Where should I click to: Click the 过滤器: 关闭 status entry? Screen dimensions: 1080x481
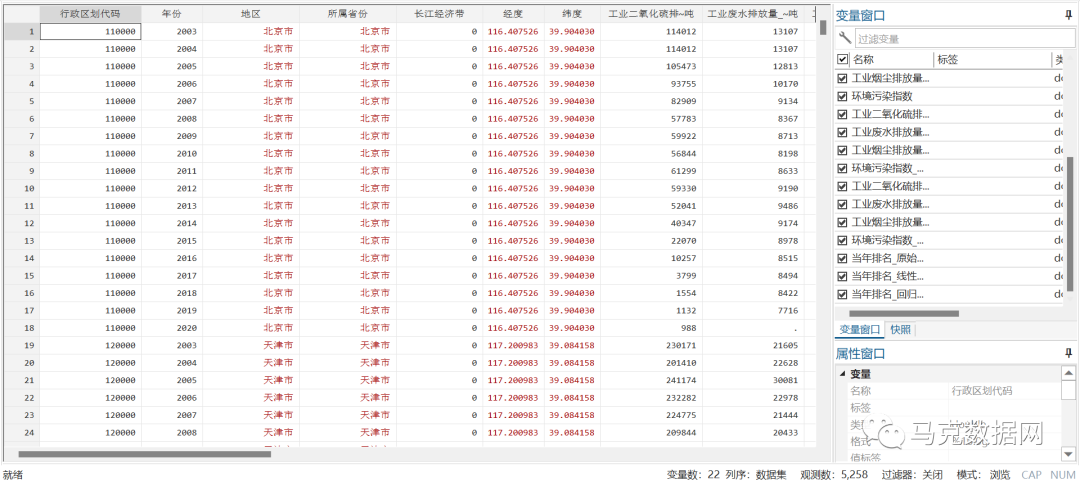pyautogui.click(x=912, y=474)
